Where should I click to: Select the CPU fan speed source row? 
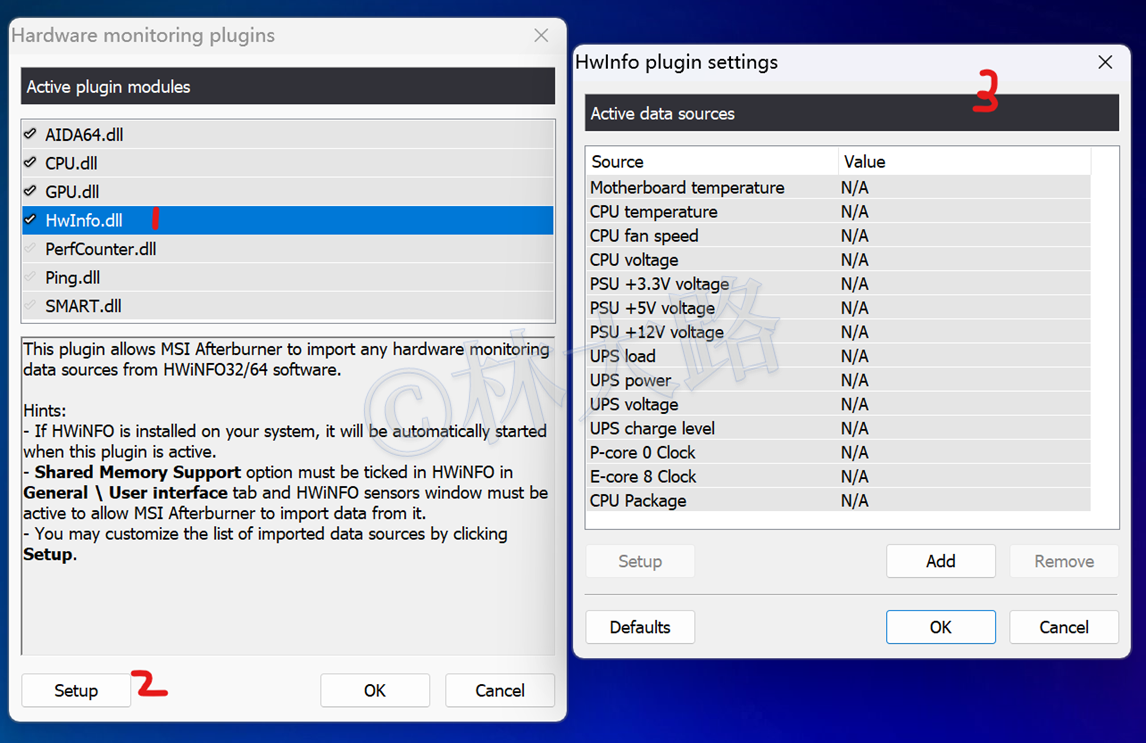click(x=838, y=236)
